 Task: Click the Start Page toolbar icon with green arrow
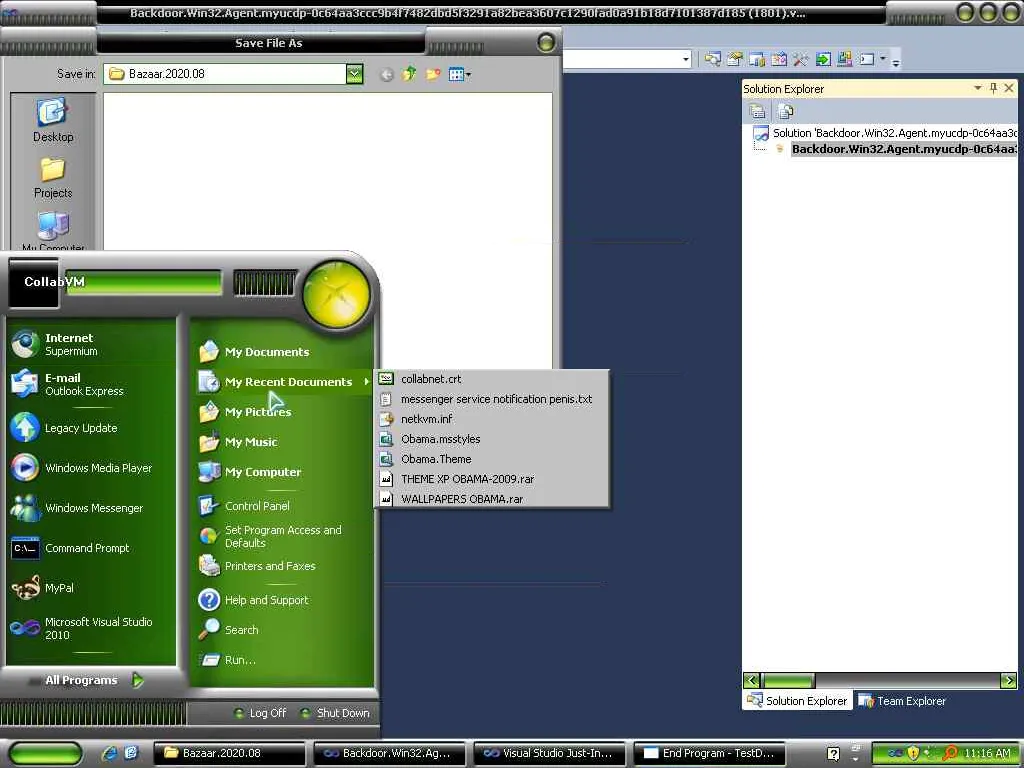pos(823,59)
